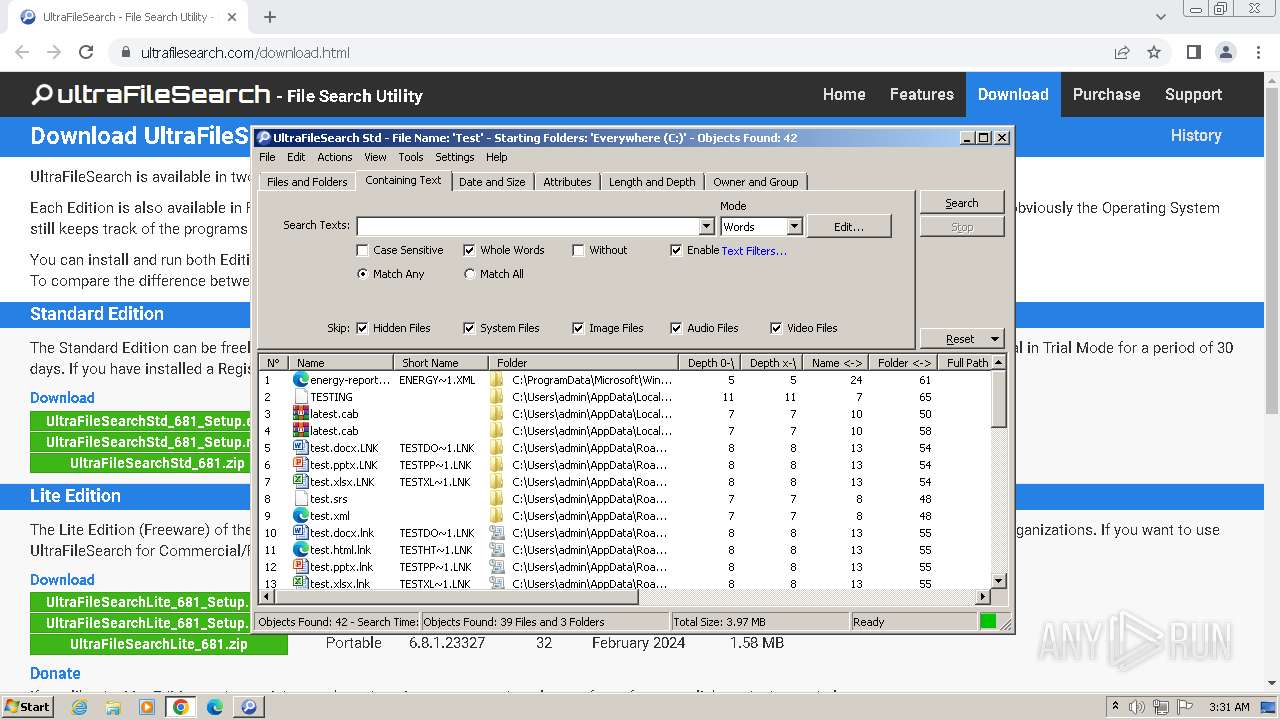The height and width of the screenshot is (720, 1280).
Task: Switch to the Files and Folders tab
Action: point(307,182)
